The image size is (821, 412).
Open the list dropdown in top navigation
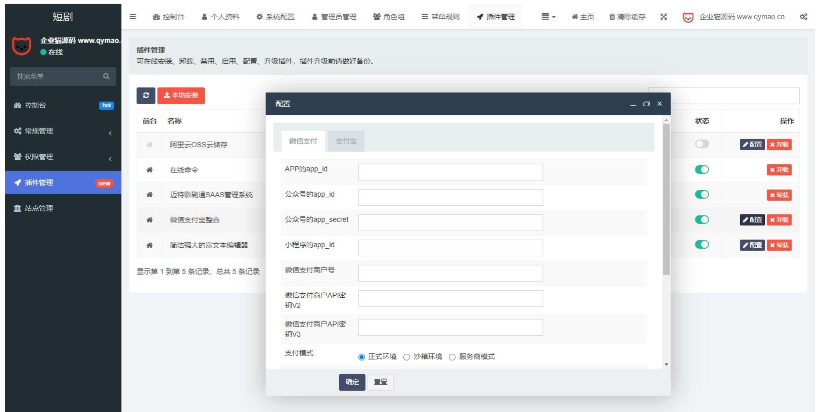[x=549, y=17]
